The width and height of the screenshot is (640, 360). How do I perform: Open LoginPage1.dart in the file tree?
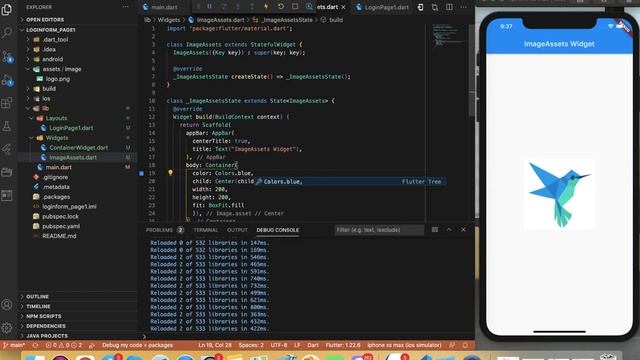71,128
